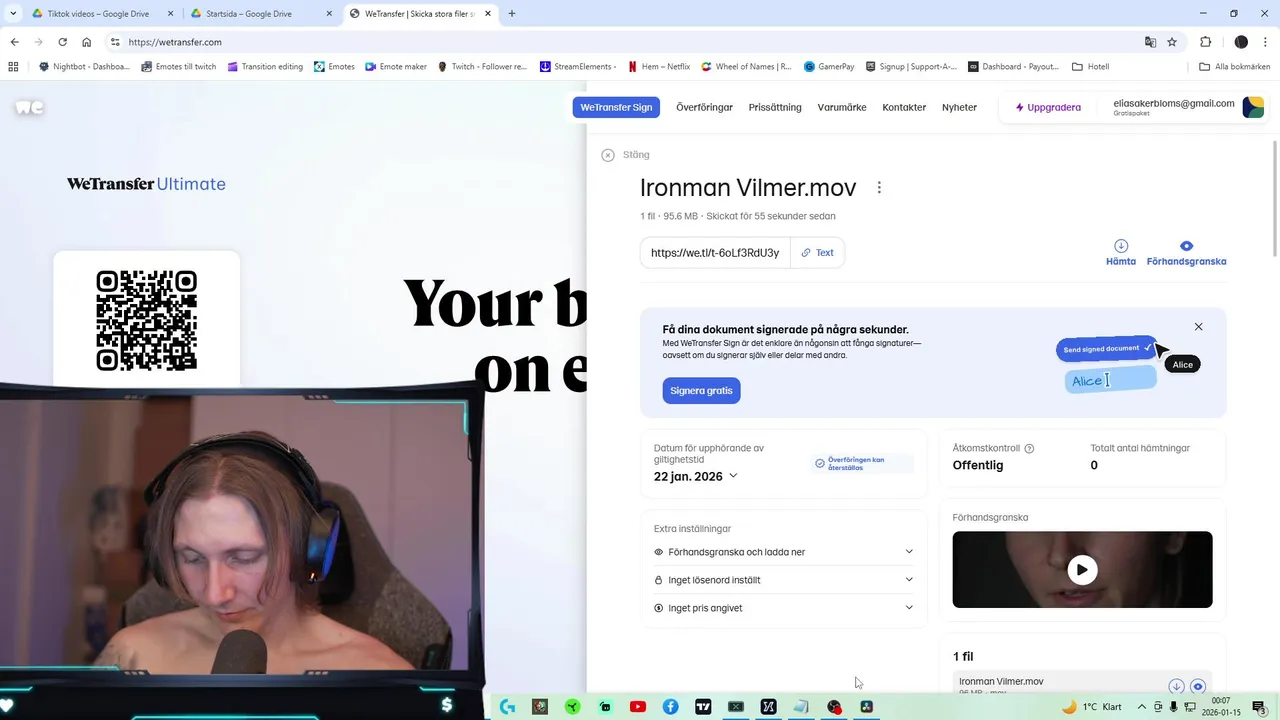Open the Transition editing bookmark
This screenshot has width=1280, height=720.
click(263, 67)
